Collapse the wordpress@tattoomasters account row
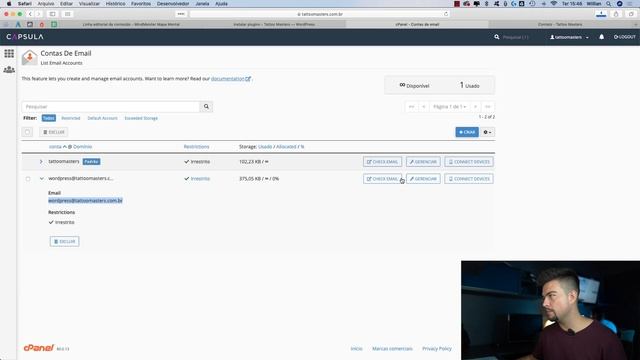 click(x=41, y=179)
